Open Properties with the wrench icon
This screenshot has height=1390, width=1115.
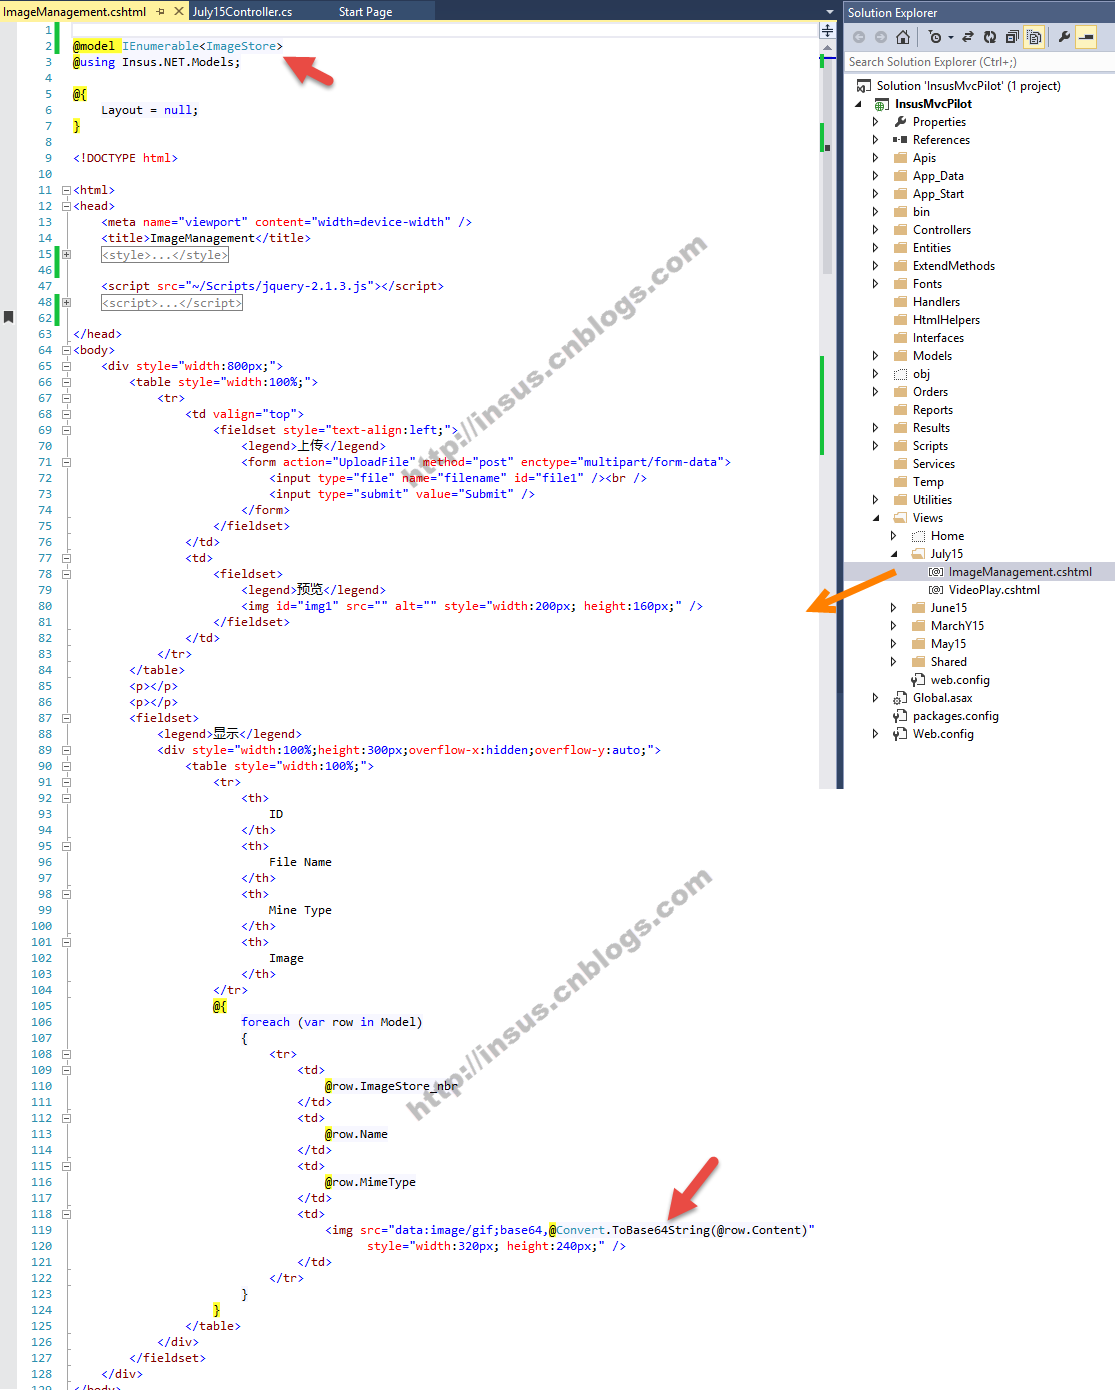click(x=1064, y=37)
